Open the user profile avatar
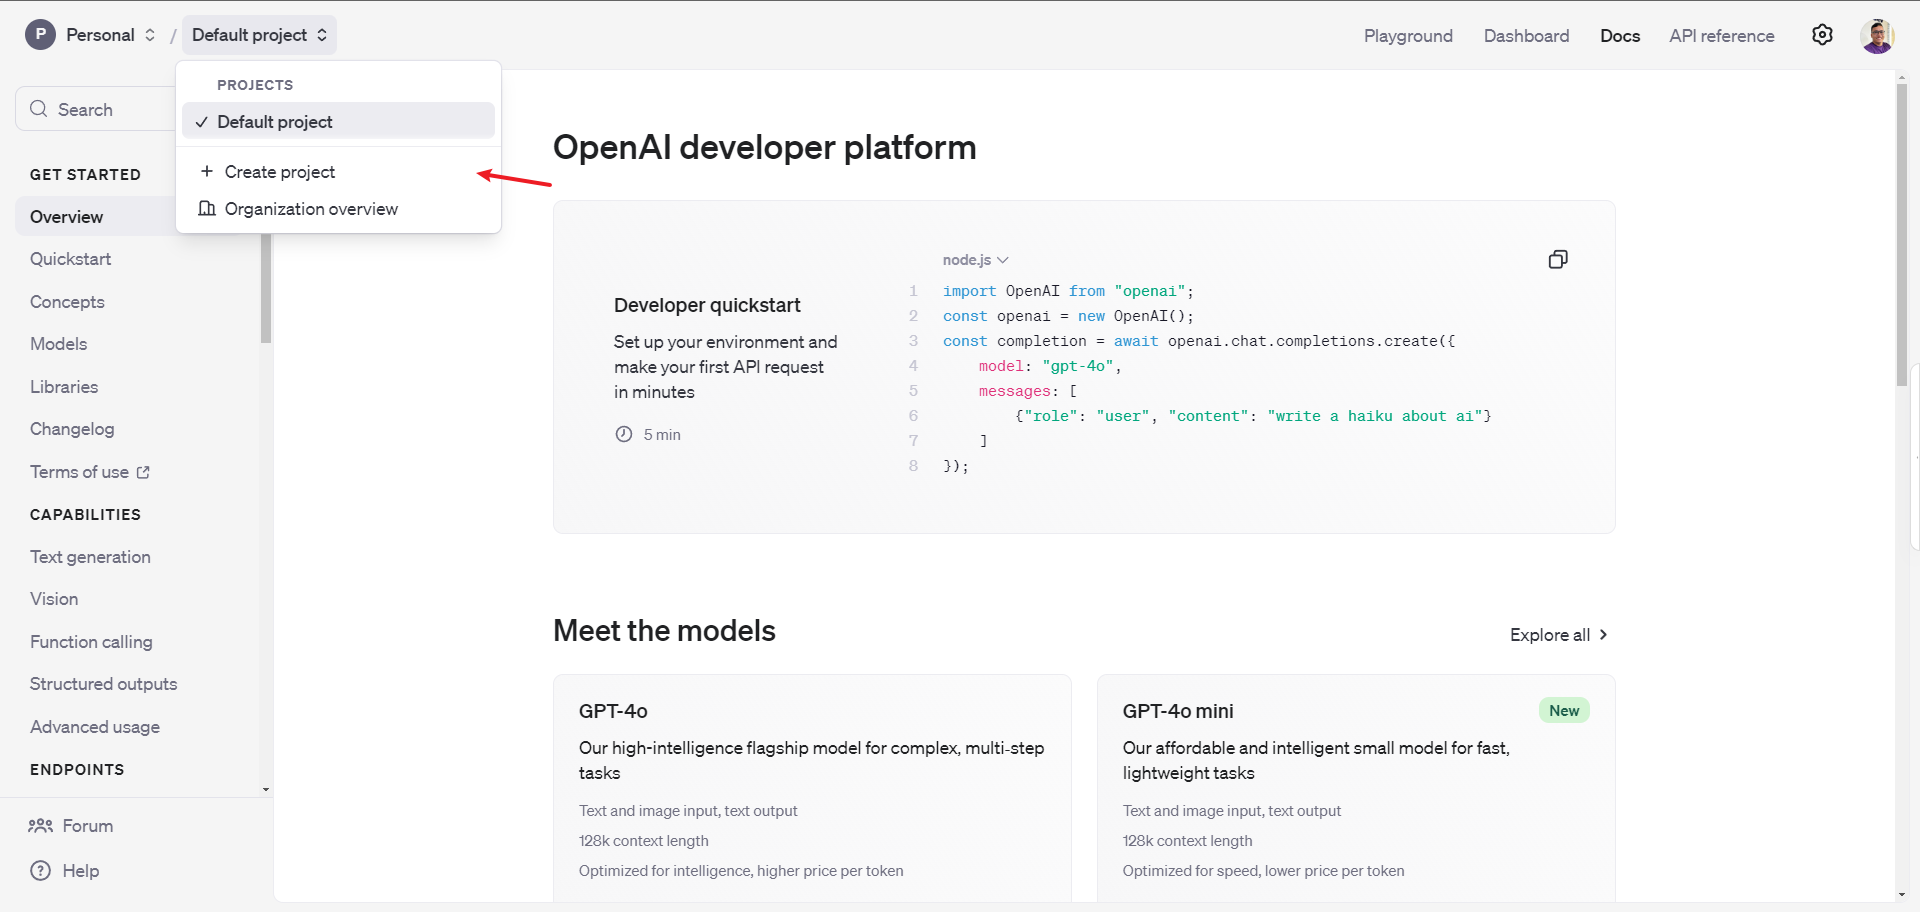Image resolution: width=1920 pixels, height=912 pixels. 1877,35
